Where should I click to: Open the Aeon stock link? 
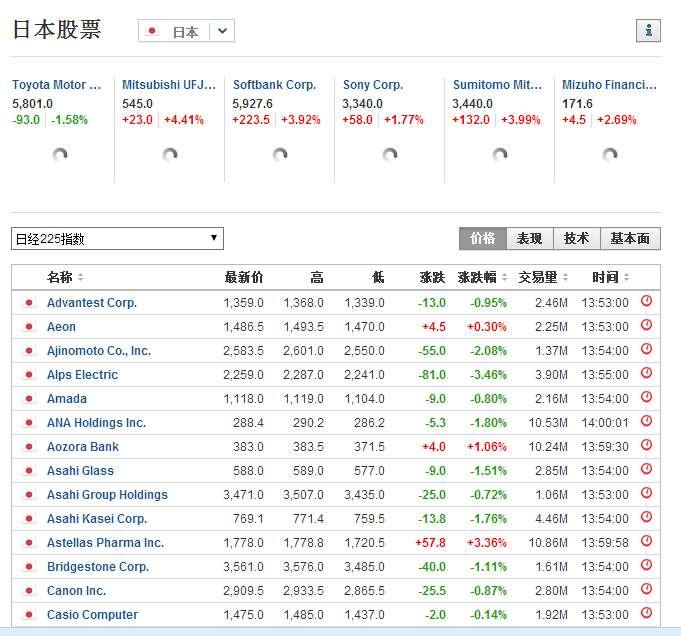tap(61, 327)
